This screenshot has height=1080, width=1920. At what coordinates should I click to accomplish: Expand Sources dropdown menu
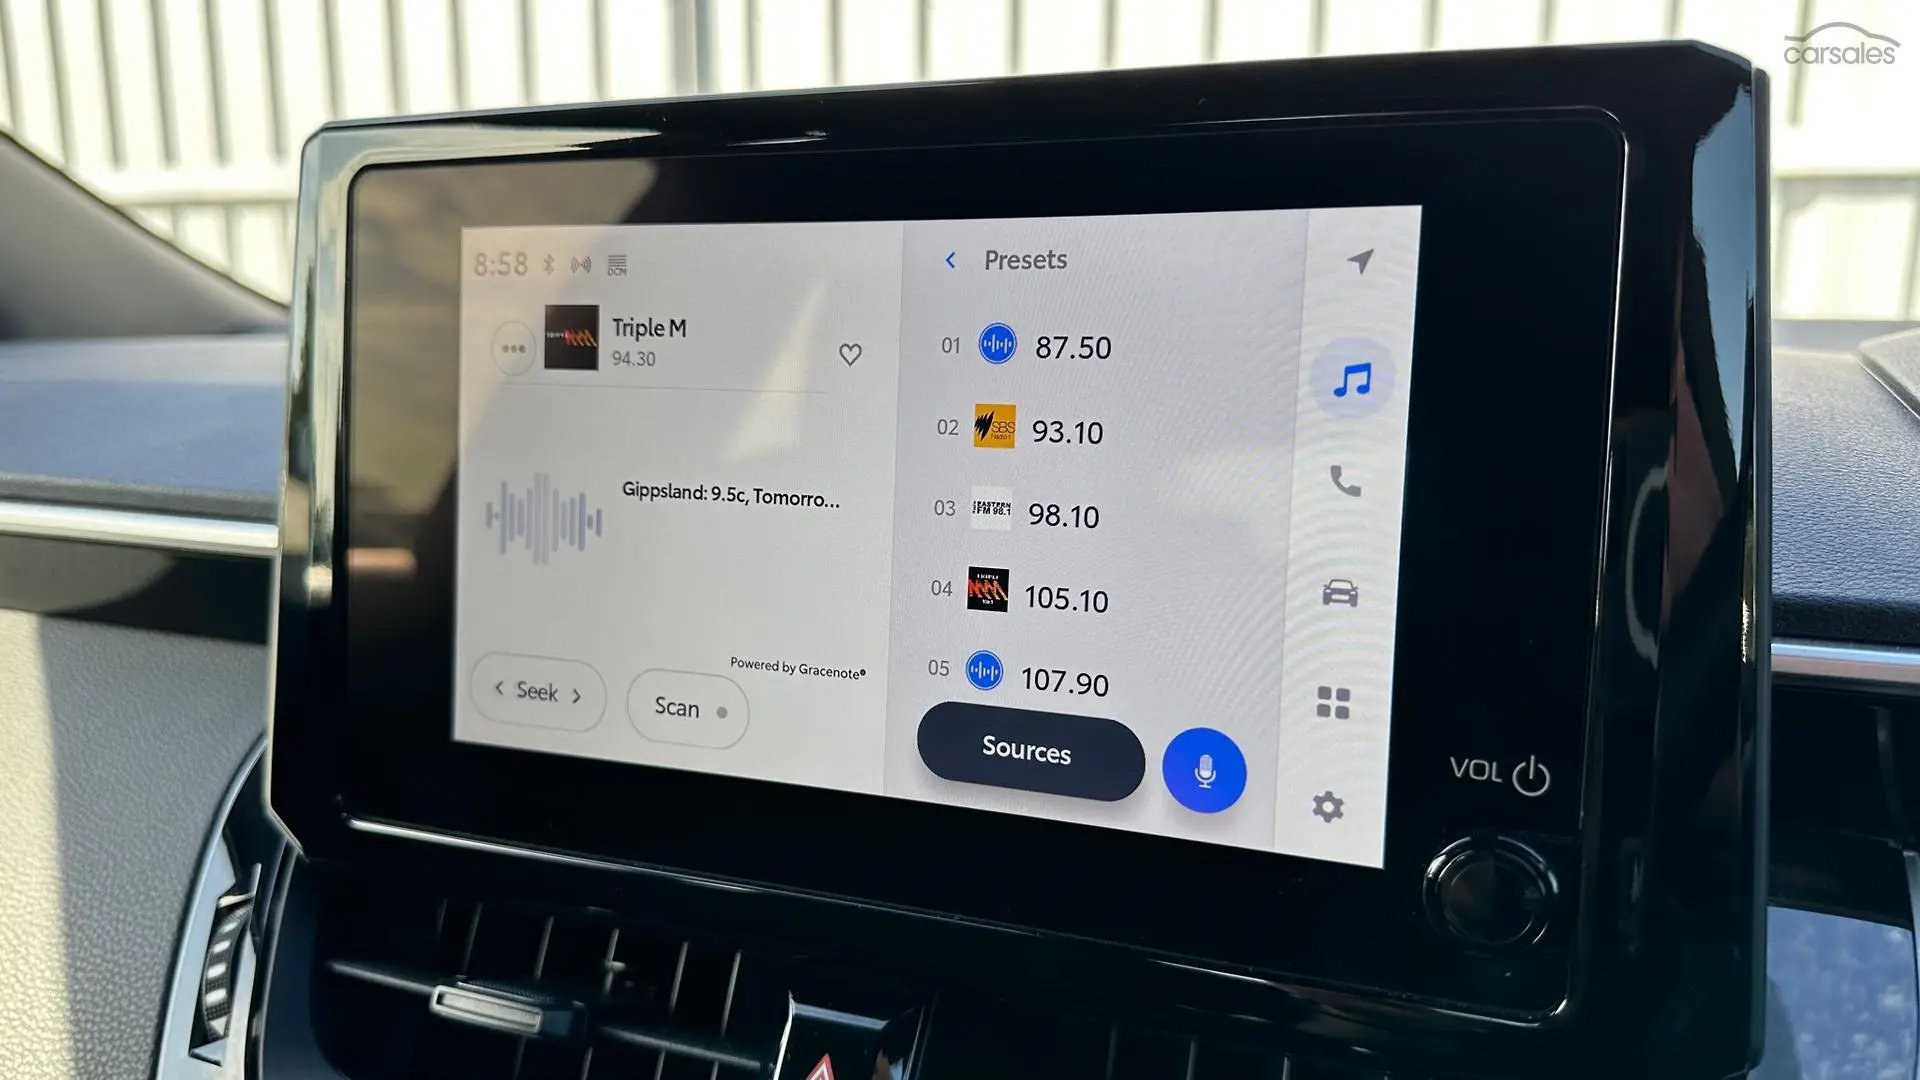click(x=1029, y=749)
